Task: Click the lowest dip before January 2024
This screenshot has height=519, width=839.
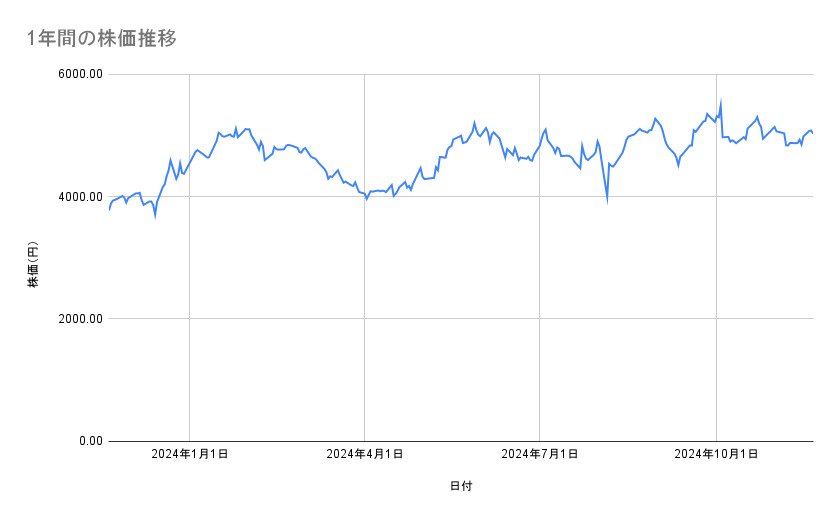Action: point(155,214)
